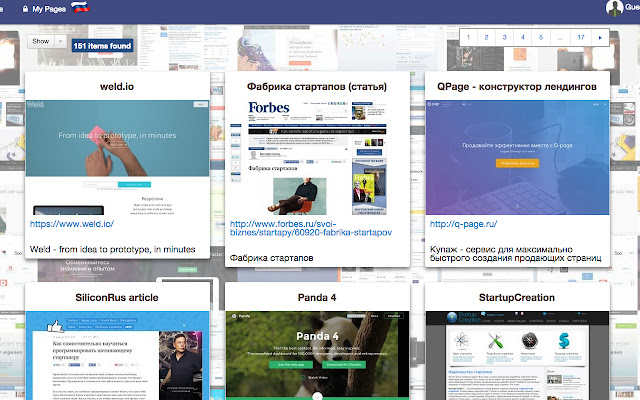Viewport: 640px width, 400px height.
Task: Go to pagination page 5
Action: coord(541,37)
